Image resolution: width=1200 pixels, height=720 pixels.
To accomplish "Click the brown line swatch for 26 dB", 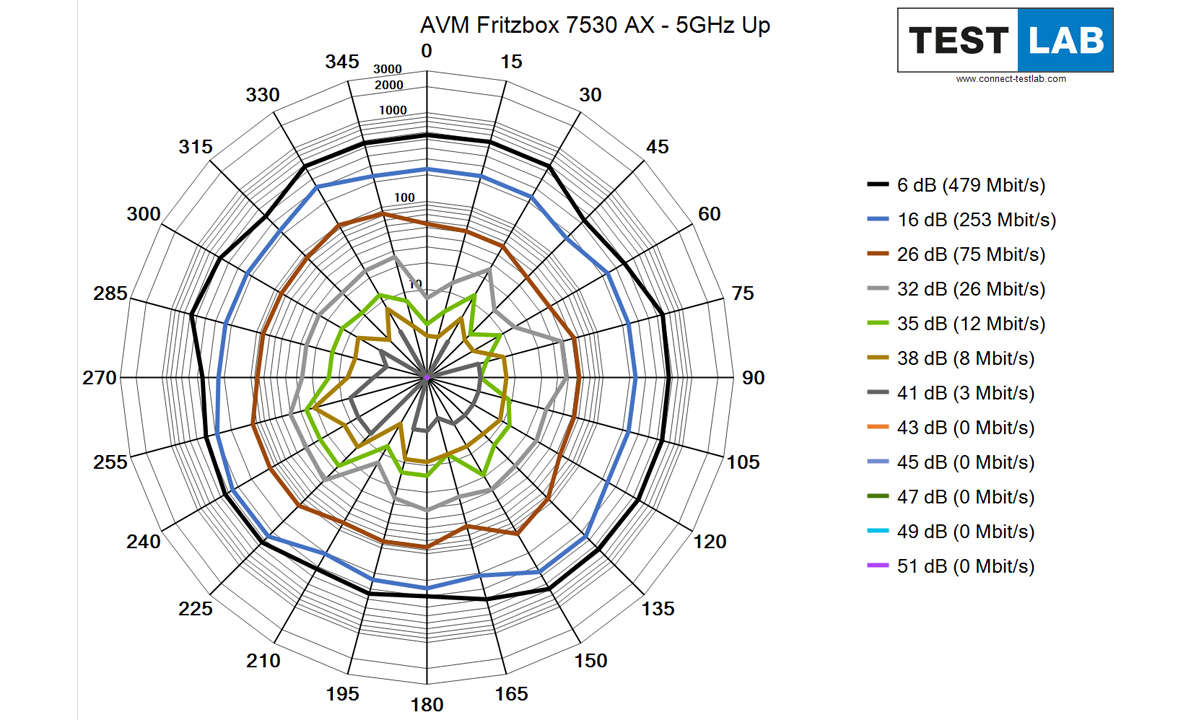I will 878,255.
